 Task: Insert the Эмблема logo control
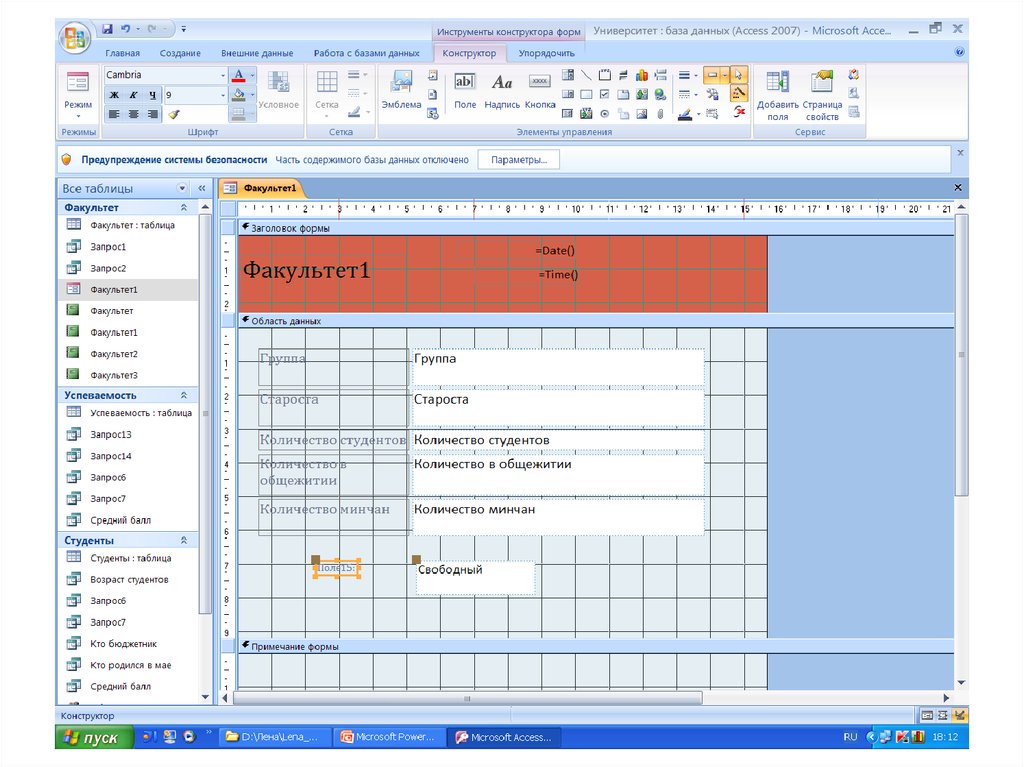(400, 88)
